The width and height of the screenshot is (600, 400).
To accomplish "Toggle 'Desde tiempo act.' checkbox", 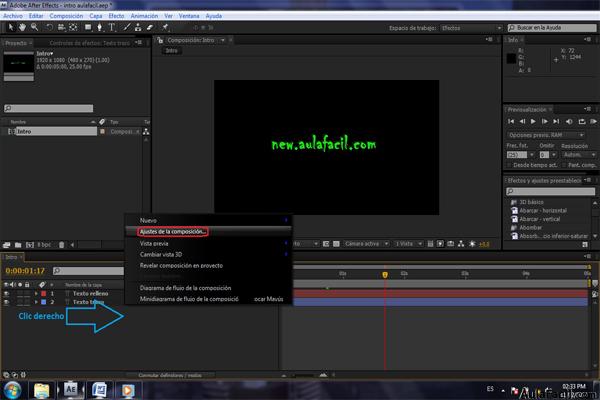I will (509, 165).
